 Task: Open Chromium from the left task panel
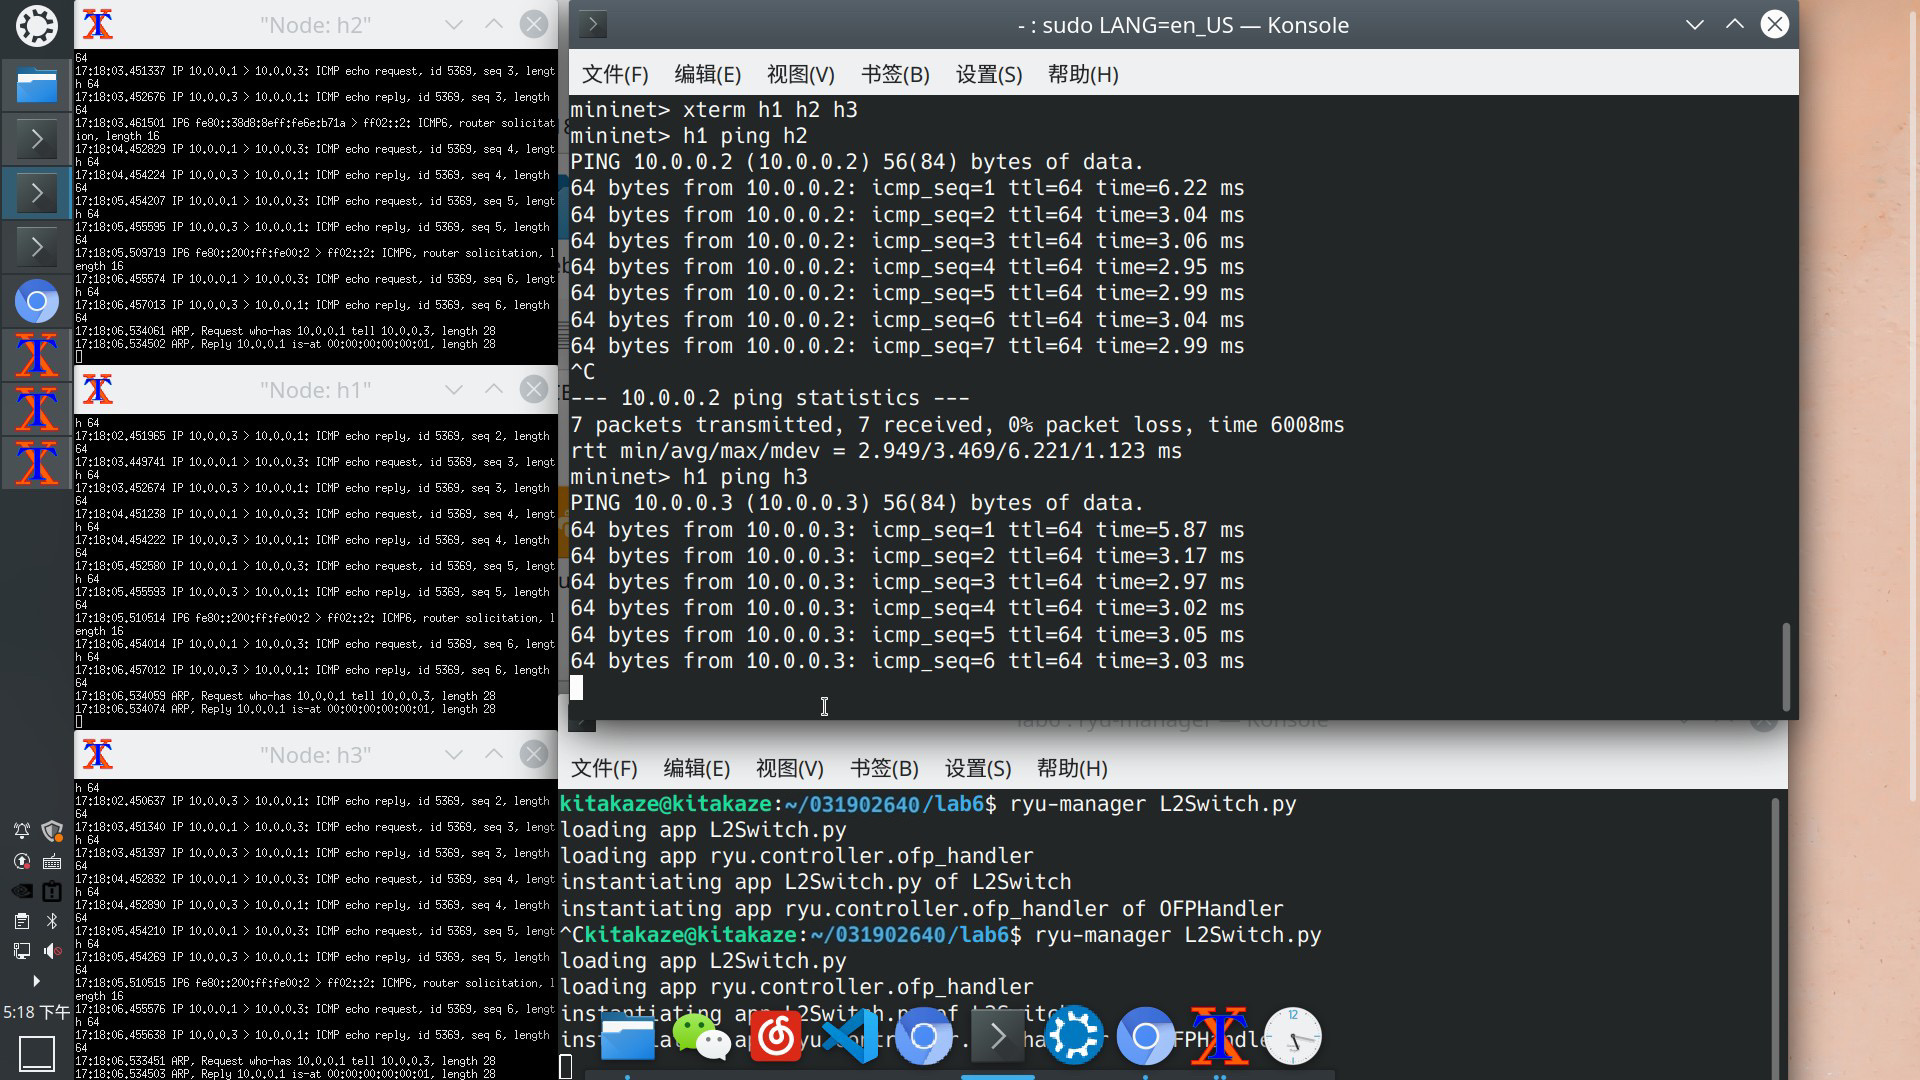pyautogui.click(x=36, y=301)
